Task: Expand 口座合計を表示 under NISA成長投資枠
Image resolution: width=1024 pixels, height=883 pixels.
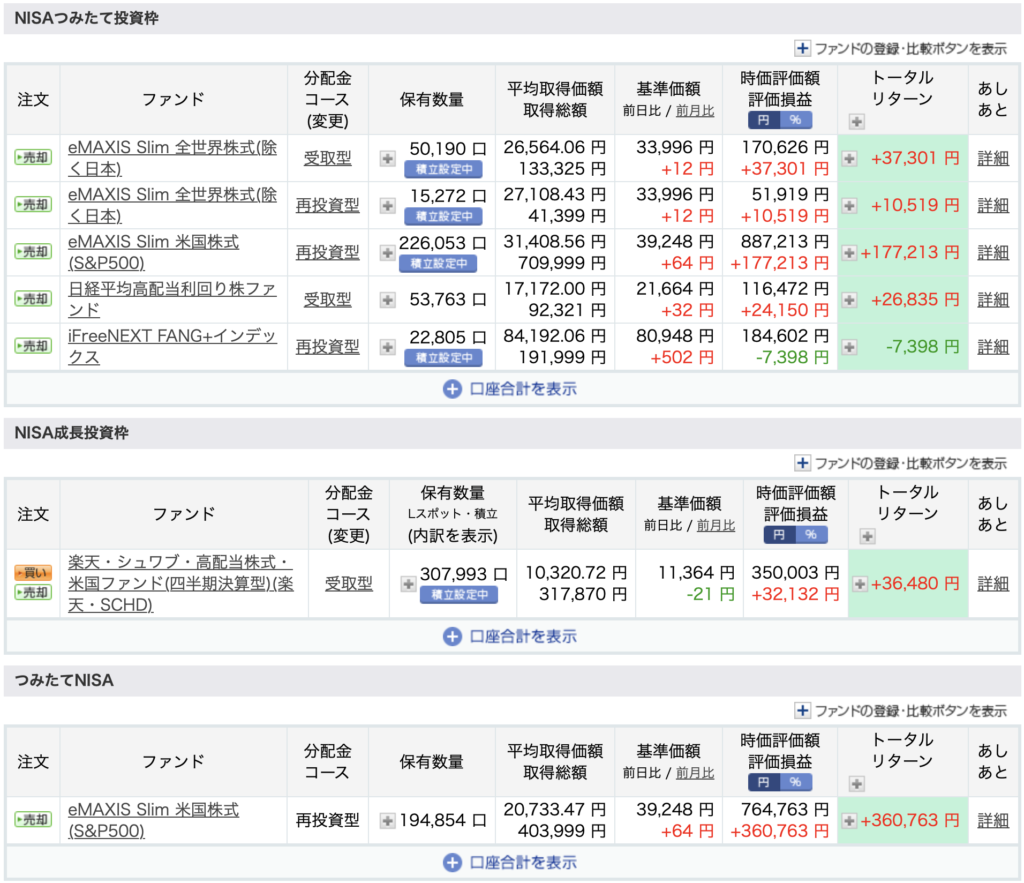Action: point(510,636)
